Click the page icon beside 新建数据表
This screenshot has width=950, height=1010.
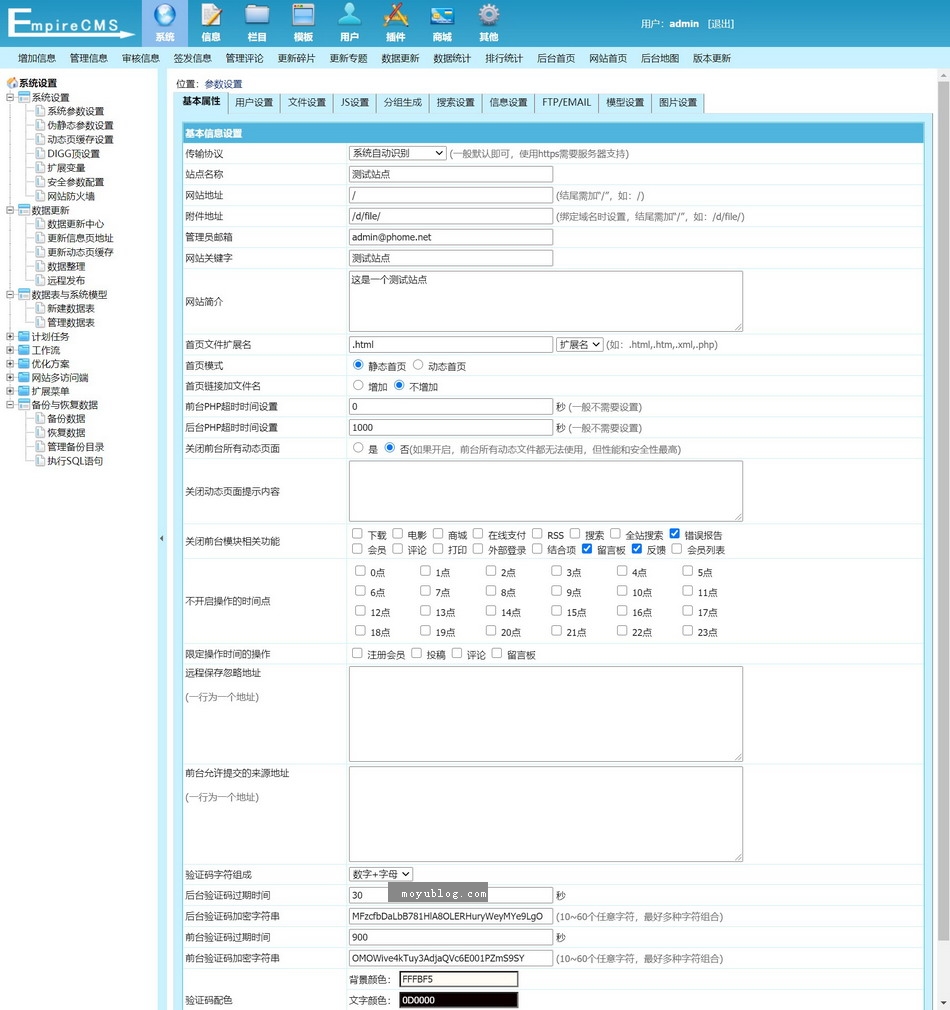[x=40, y=309]
